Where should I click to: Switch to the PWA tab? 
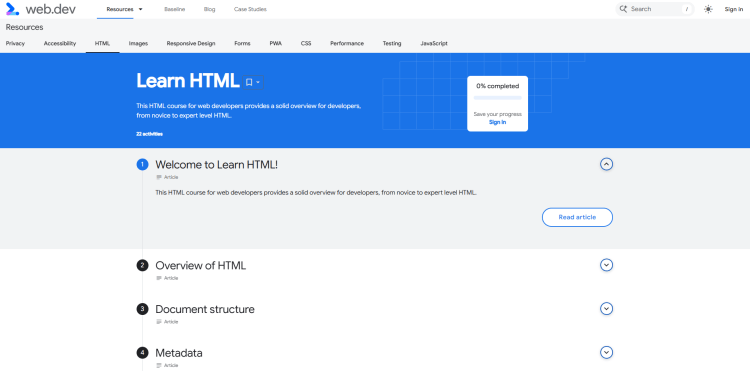pyautogui.click(x=276, y=44)
